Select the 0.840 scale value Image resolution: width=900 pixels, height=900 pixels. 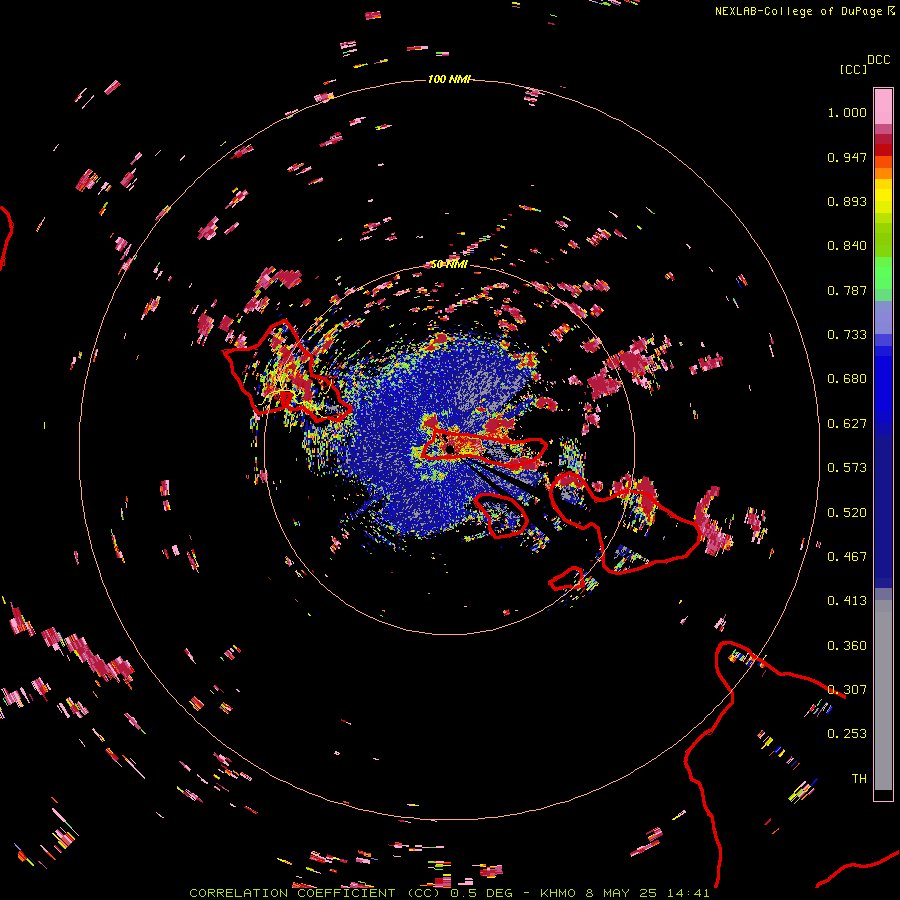click(x=847, y=246)
